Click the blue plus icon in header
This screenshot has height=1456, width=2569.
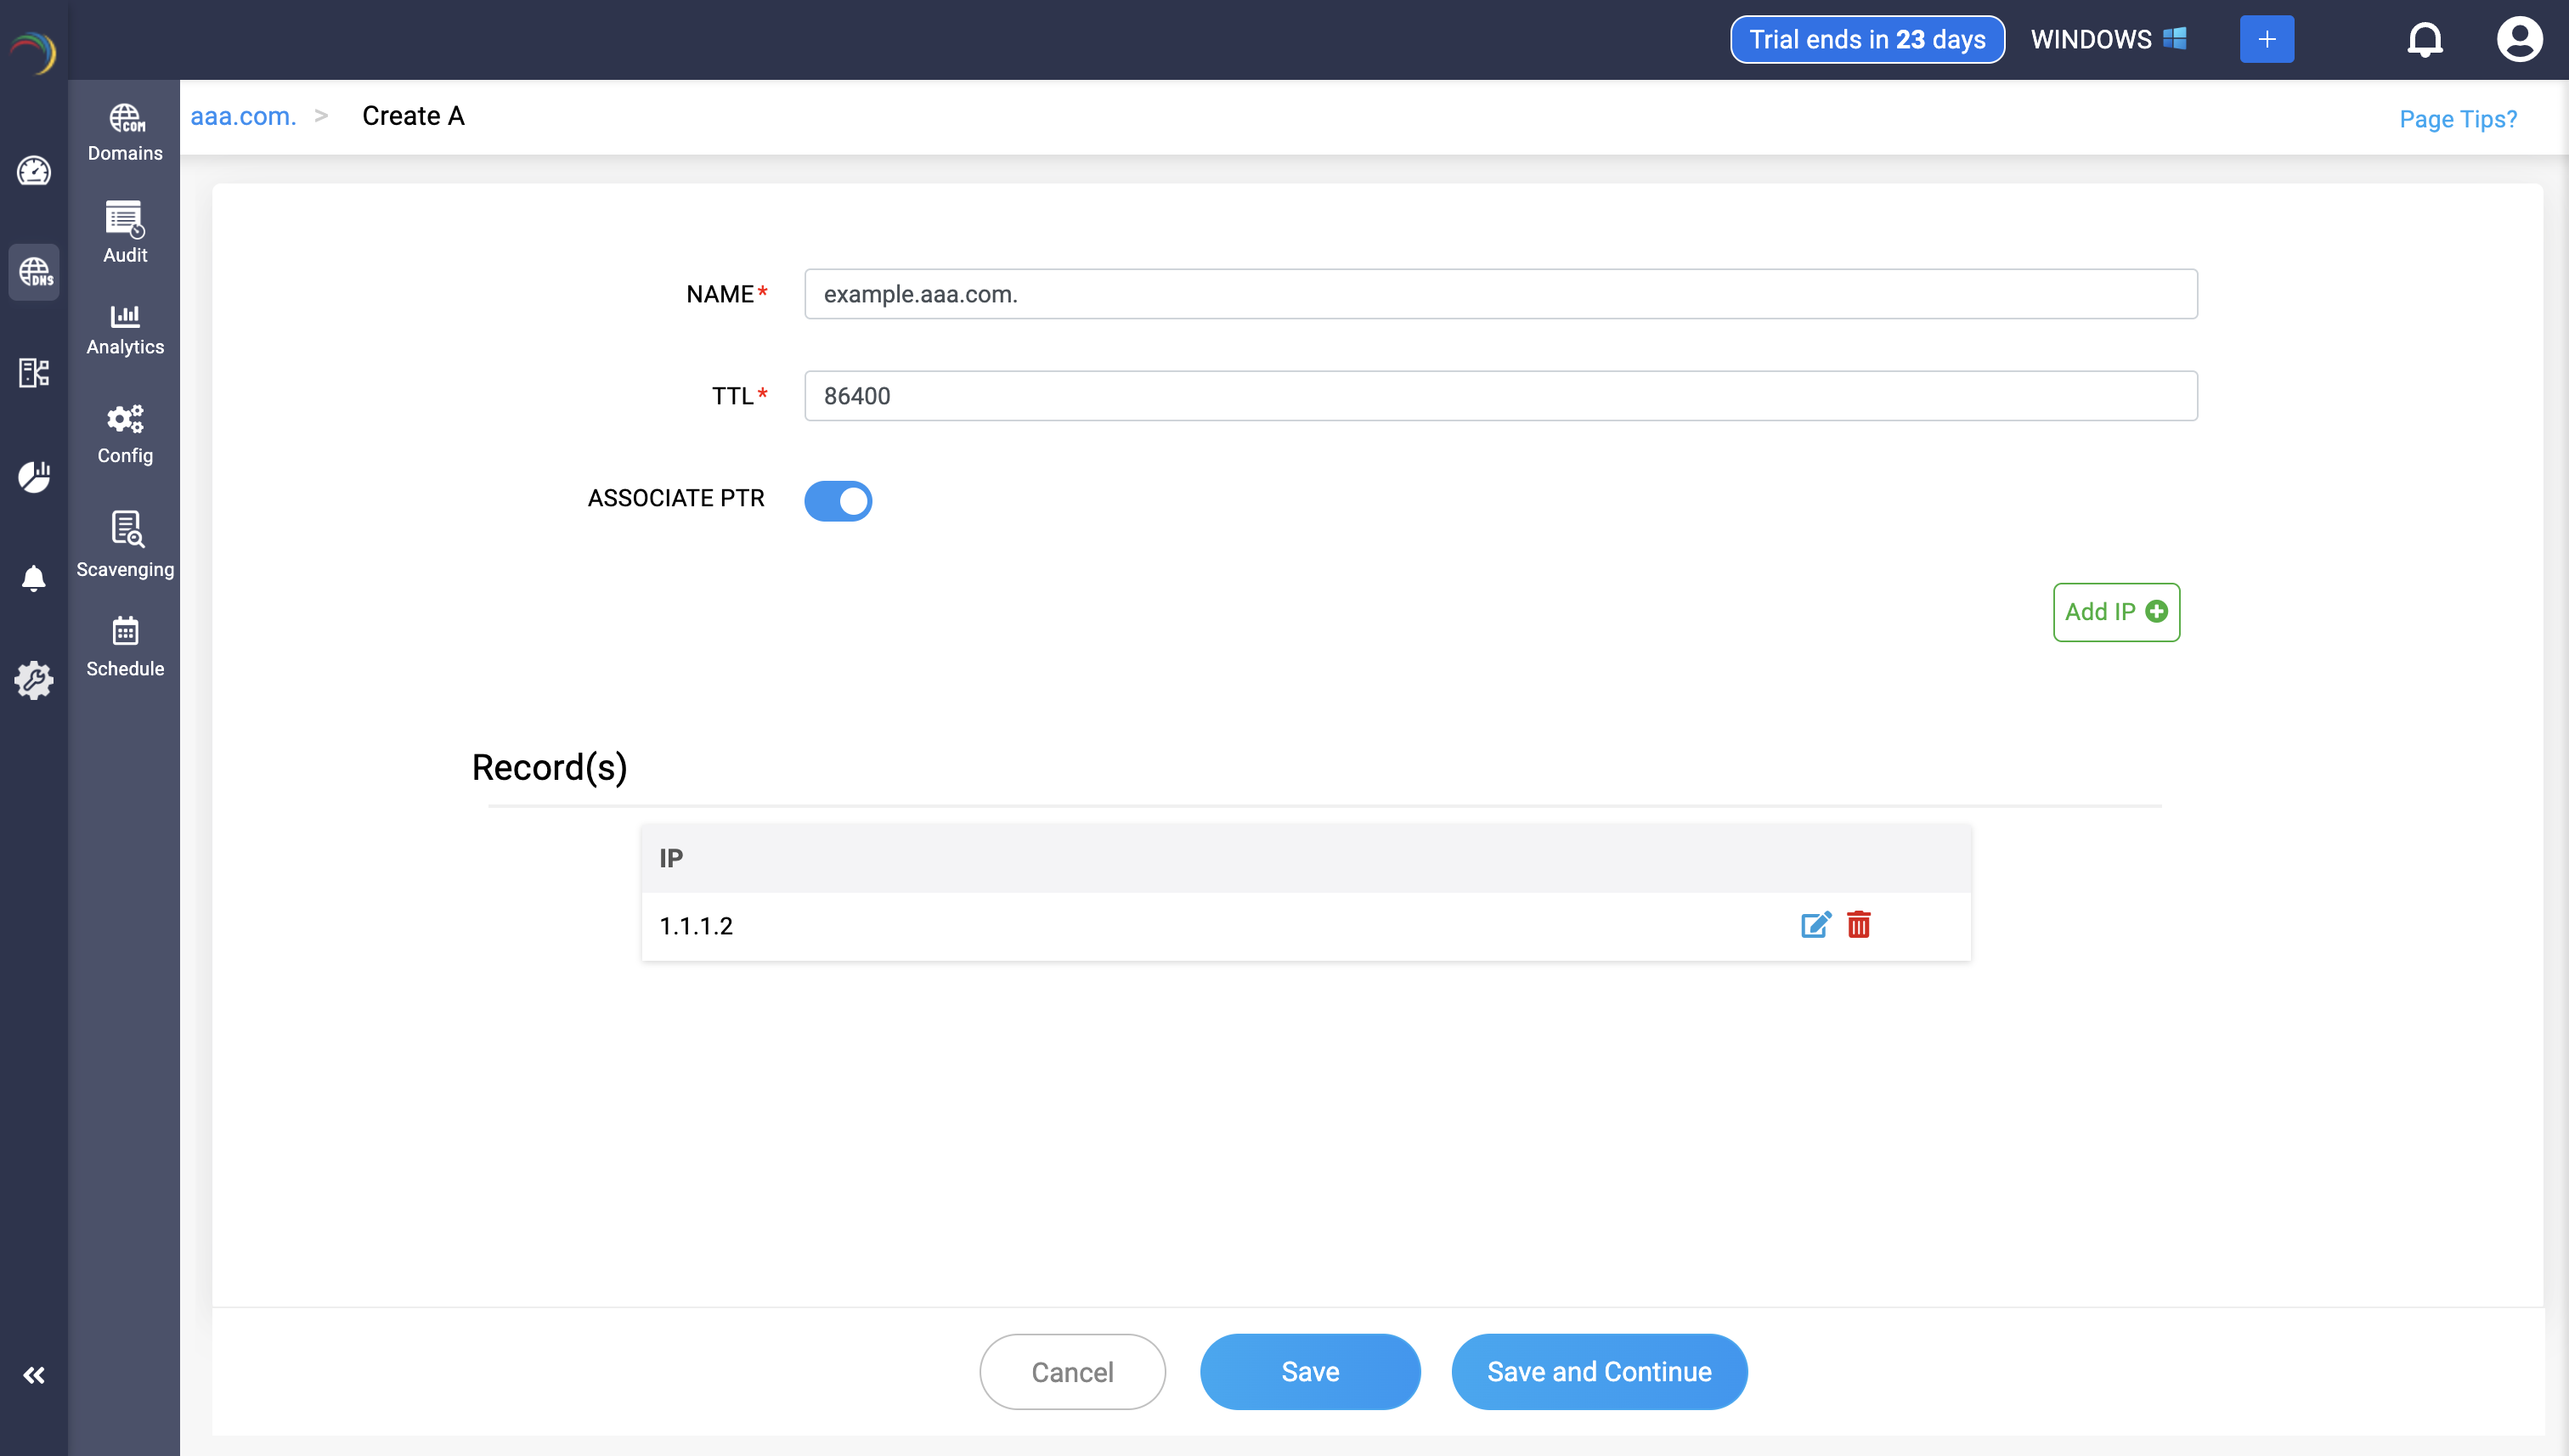2266,40
